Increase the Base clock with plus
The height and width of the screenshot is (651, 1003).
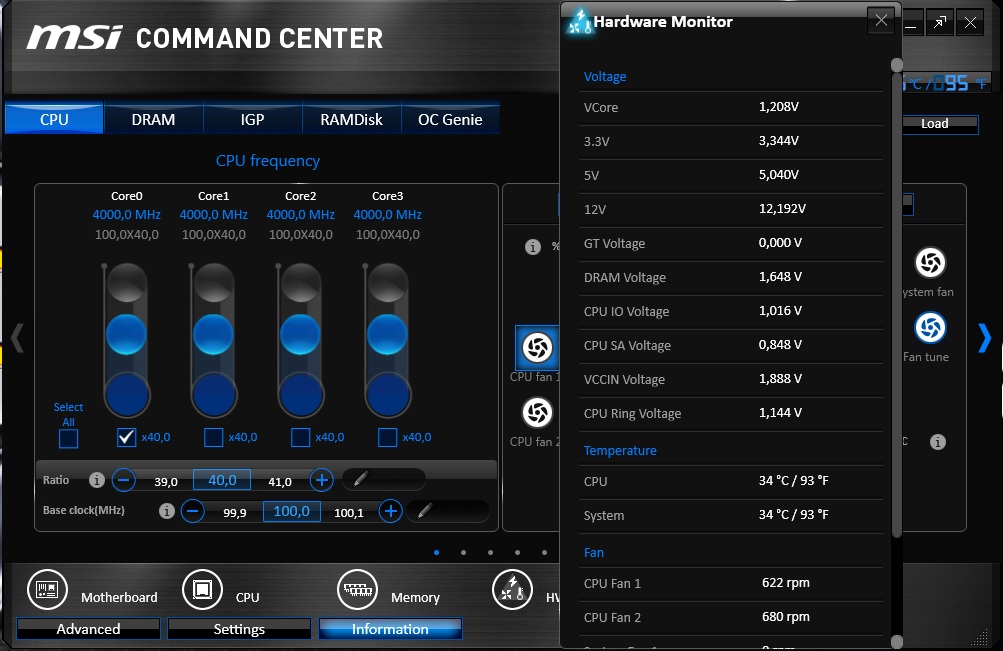pos(391,511)
